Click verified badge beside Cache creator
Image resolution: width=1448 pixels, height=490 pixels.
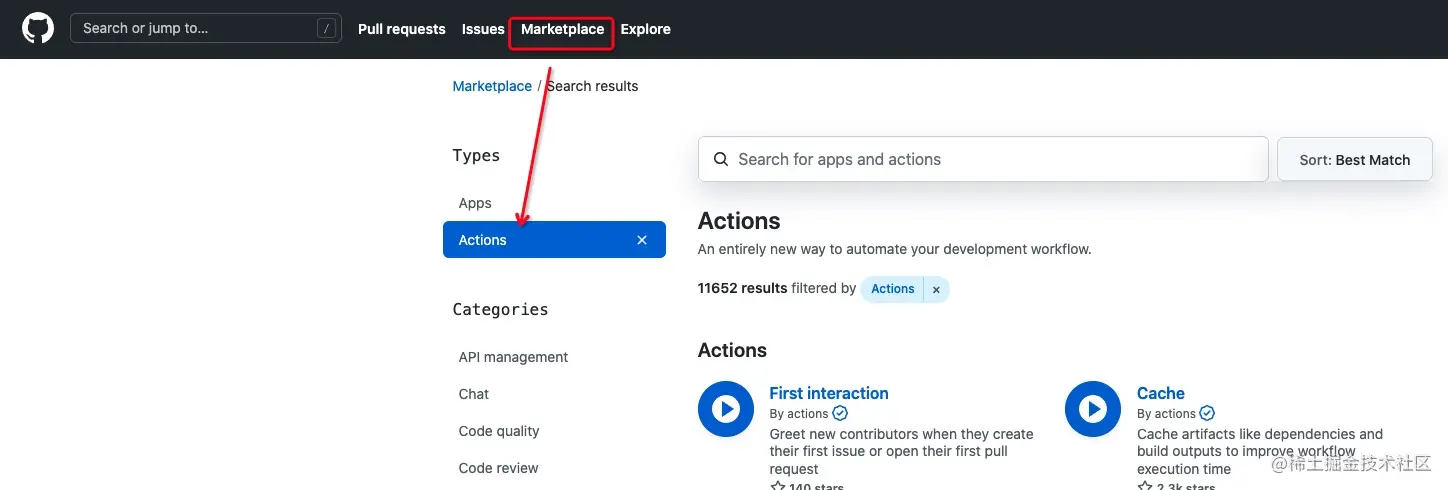[1207, 413]
